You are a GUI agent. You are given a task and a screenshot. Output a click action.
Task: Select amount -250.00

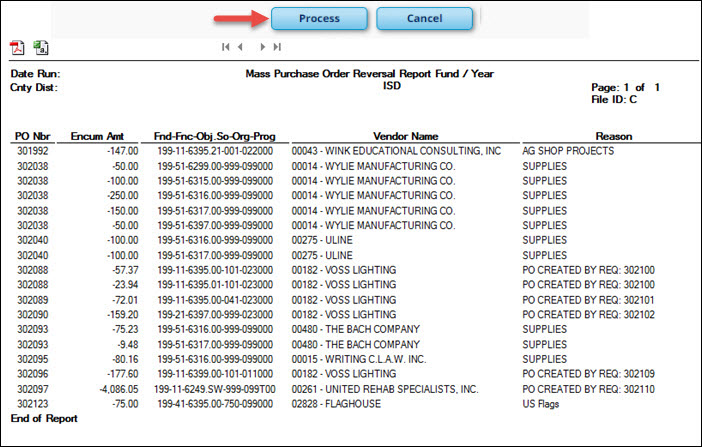coord(123,196)
